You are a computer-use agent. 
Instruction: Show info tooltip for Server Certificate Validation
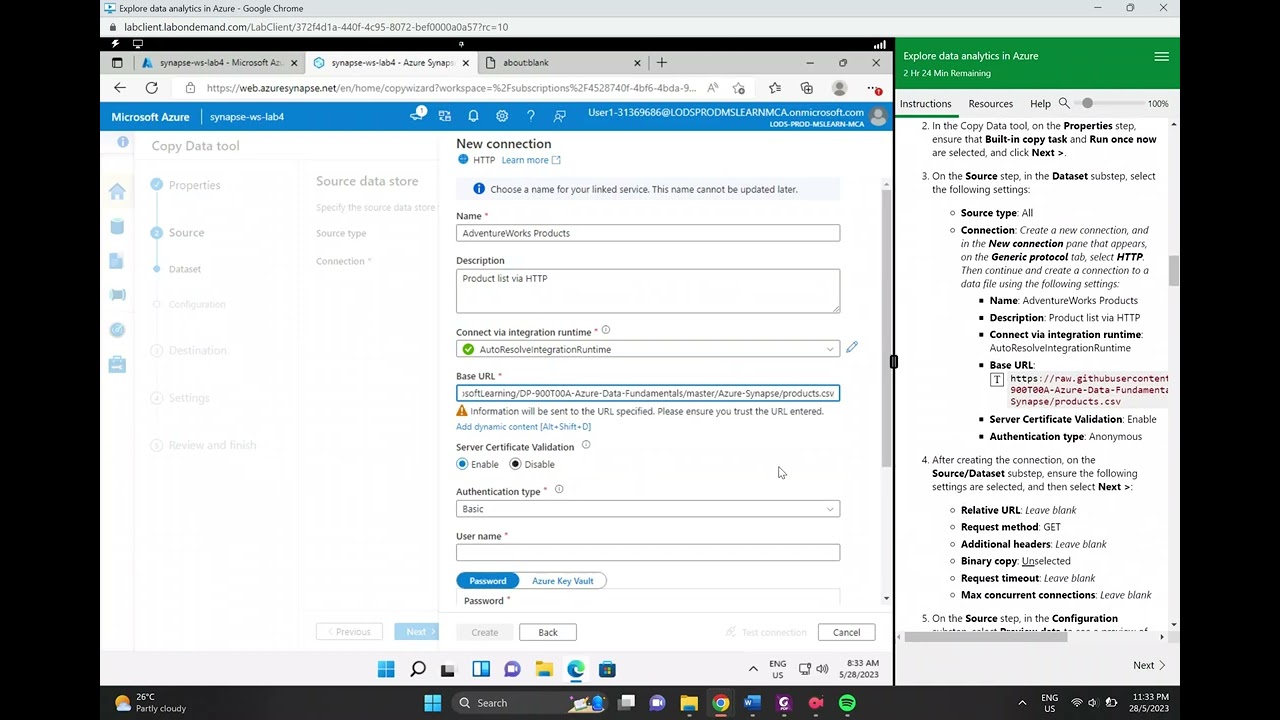586,445
